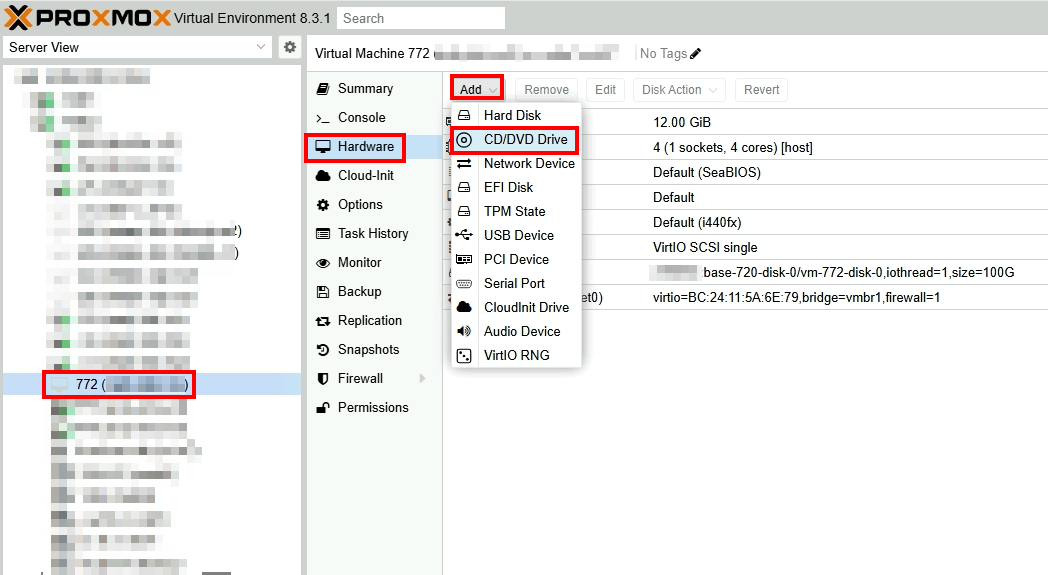Choose USB Device from Add menu
The width and height of the screenshot is (1048, 575).
pos(516,235)
